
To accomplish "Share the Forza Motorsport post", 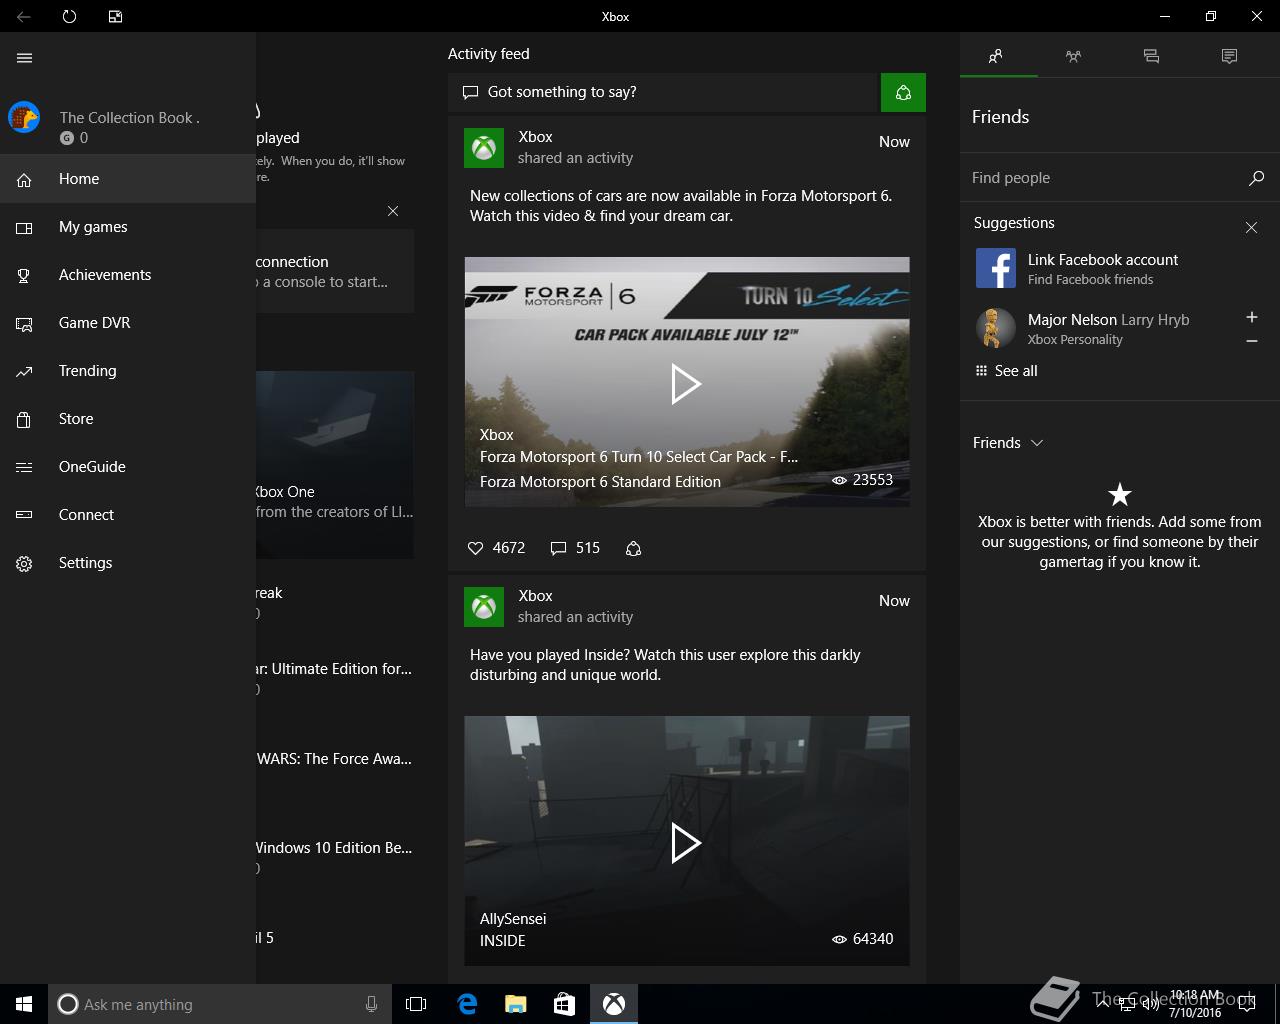I will (x=633, y=548).
